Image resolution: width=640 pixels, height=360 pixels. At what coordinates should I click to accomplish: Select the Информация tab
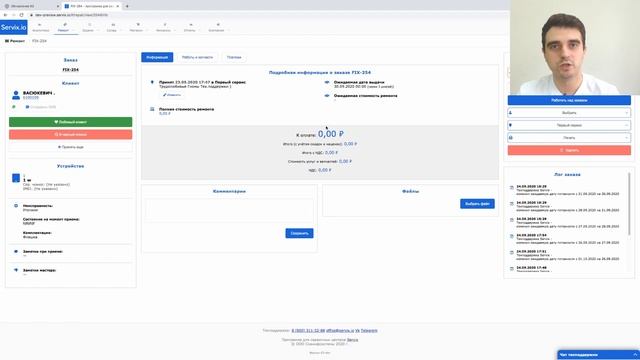pyautogui.click(x=157, y=58)
